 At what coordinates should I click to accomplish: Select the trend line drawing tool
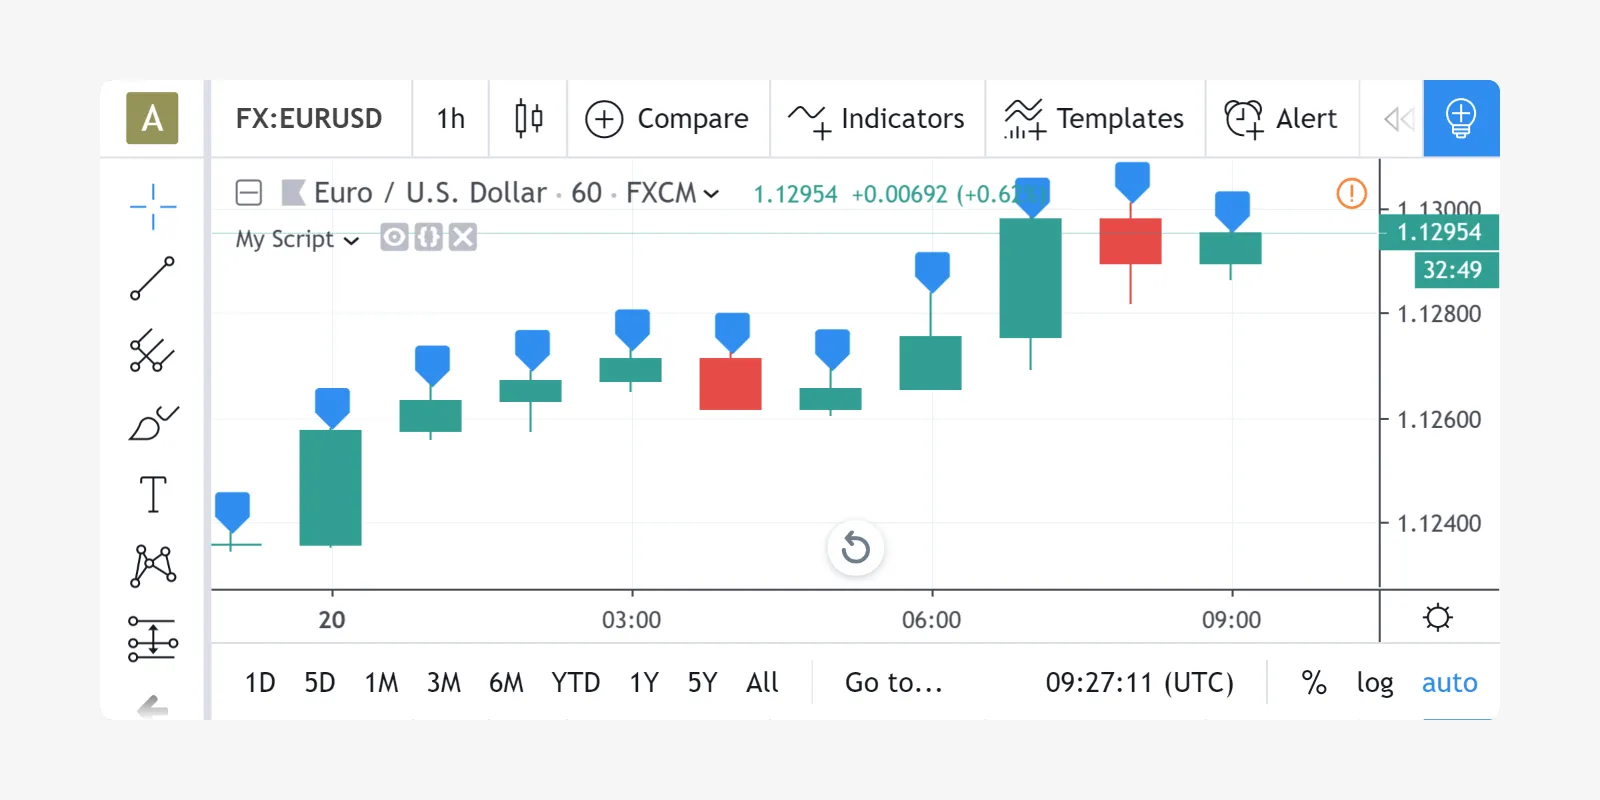153,279
